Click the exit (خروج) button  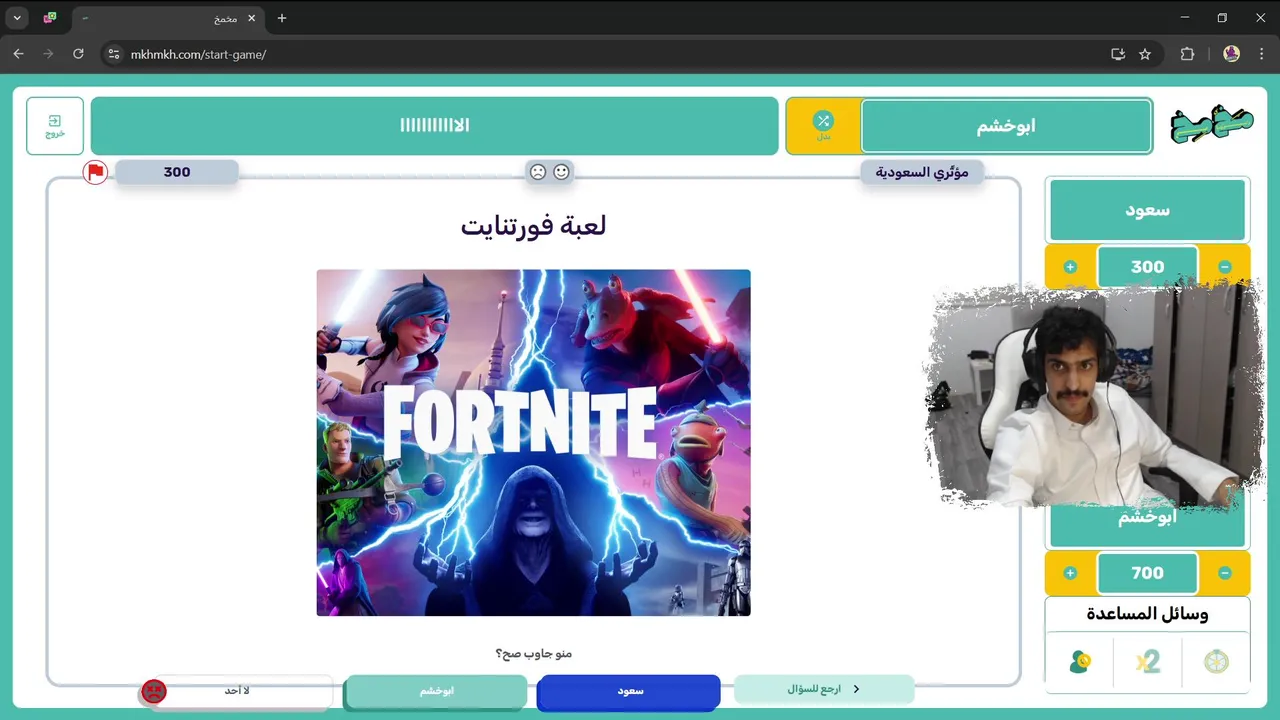click(x=55, y=126)
